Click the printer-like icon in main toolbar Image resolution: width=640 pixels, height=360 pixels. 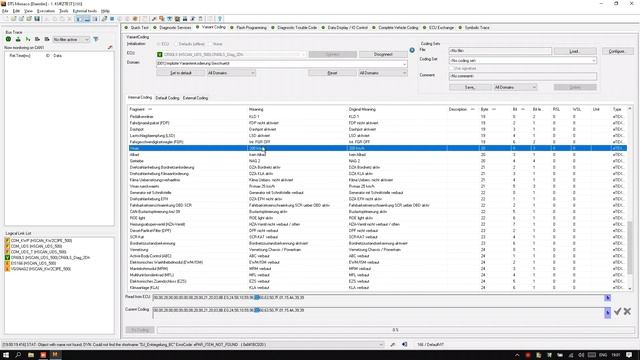pyautogui.click(x=185, y=19)
